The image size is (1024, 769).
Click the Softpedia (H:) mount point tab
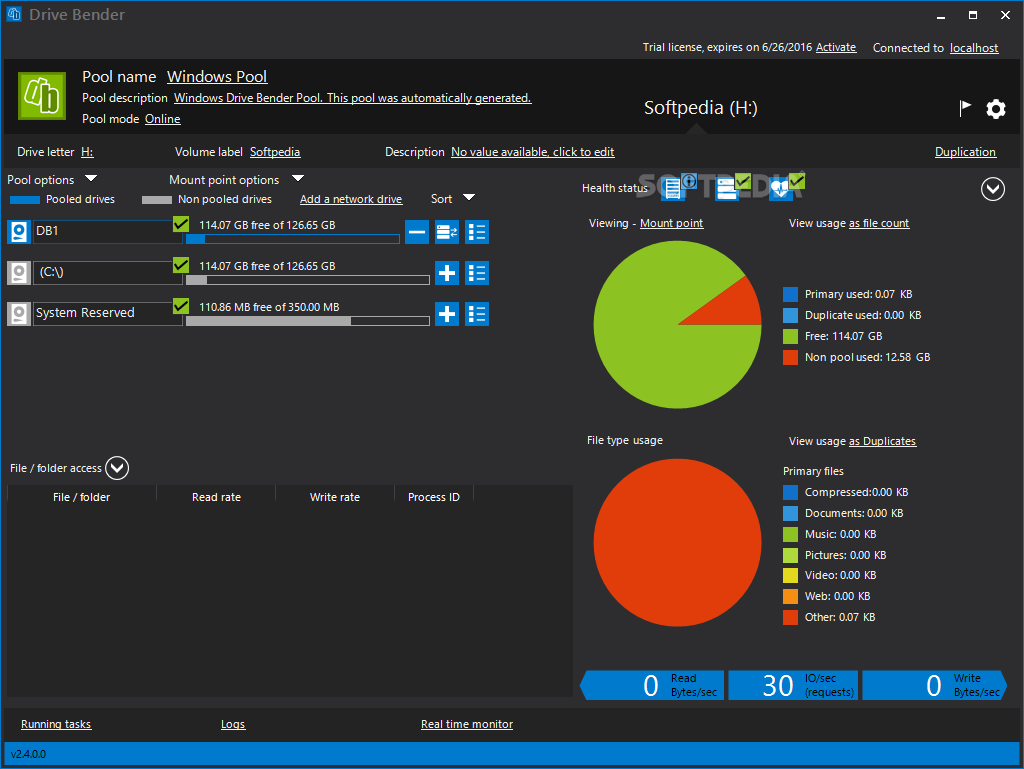701,108
